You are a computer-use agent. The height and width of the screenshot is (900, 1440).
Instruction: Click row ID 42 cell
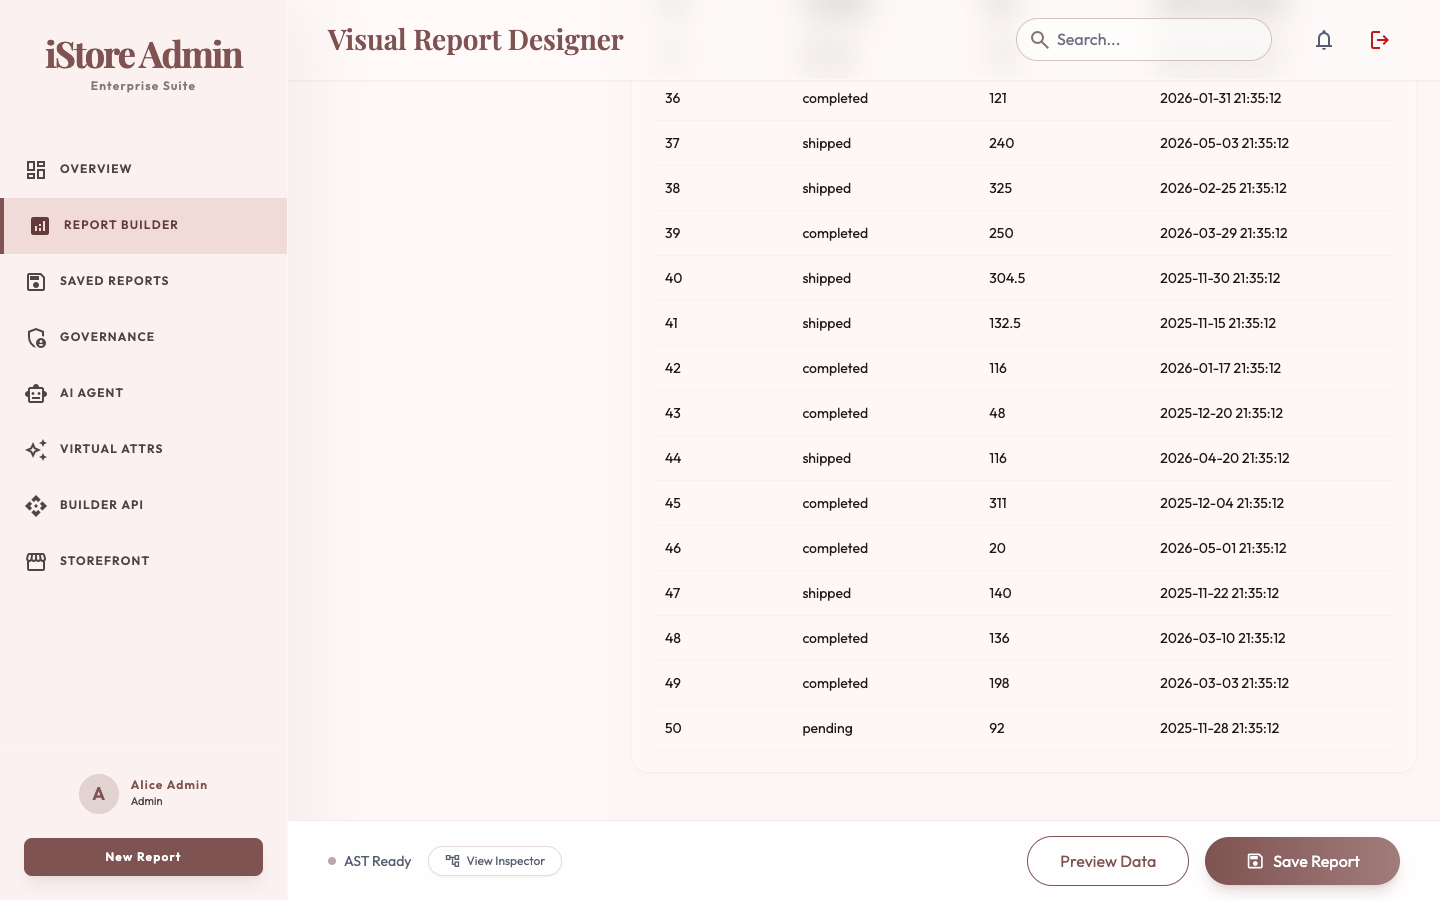(x=672, y=368)
